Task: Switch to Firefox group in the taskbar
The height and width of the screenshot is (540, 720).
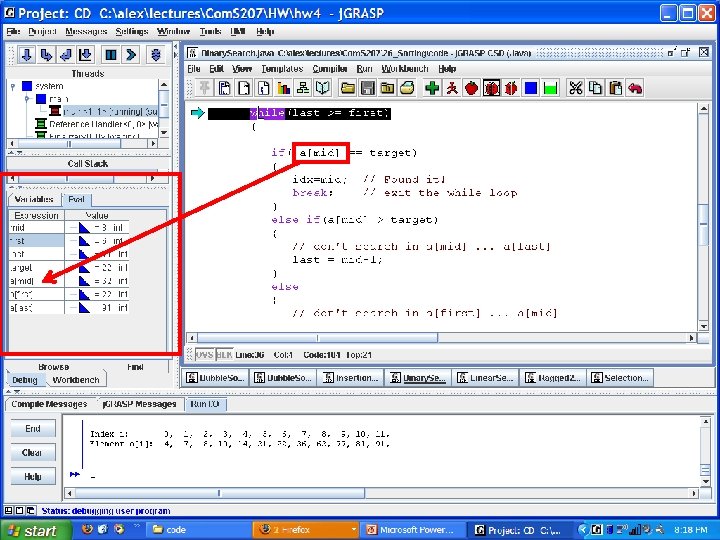Action: [306, 530]
